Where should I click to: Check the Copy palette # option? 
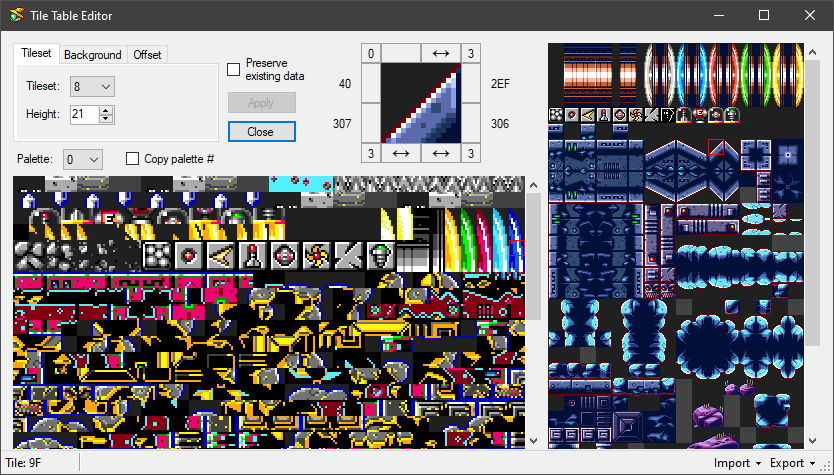[132, 159]
